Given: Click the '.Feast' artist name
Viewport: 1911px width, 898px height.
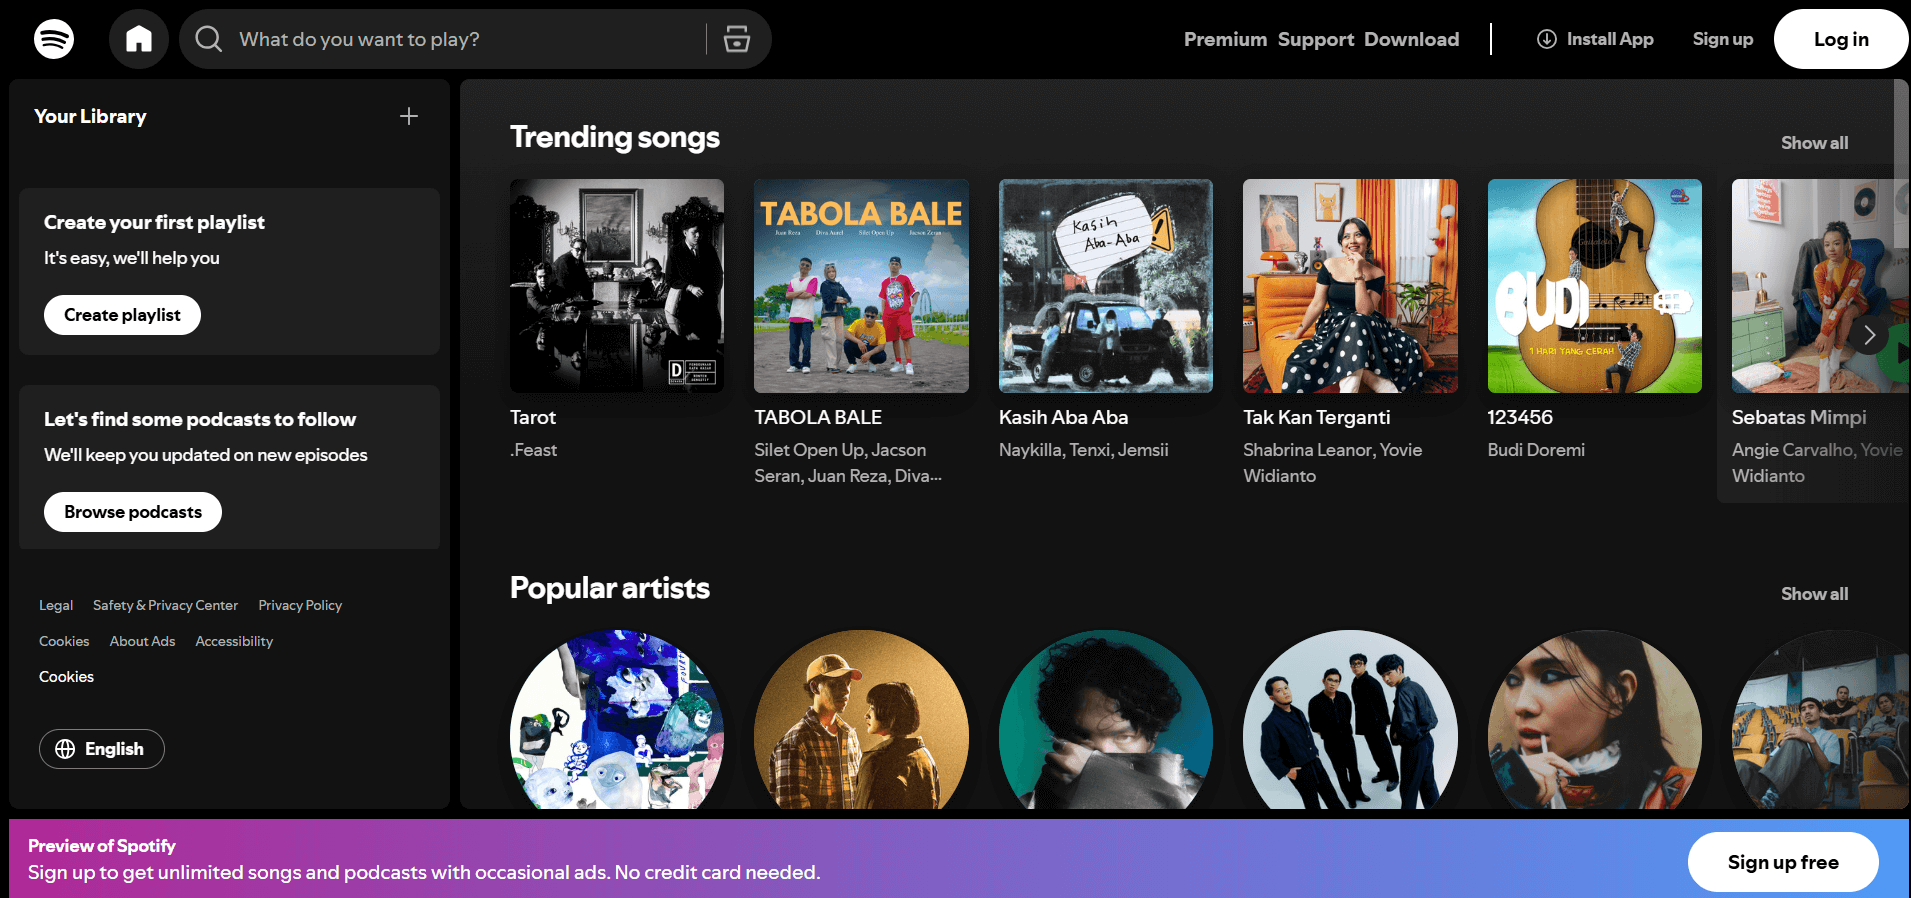Looking at the screenshot, I should click(534, 450).
